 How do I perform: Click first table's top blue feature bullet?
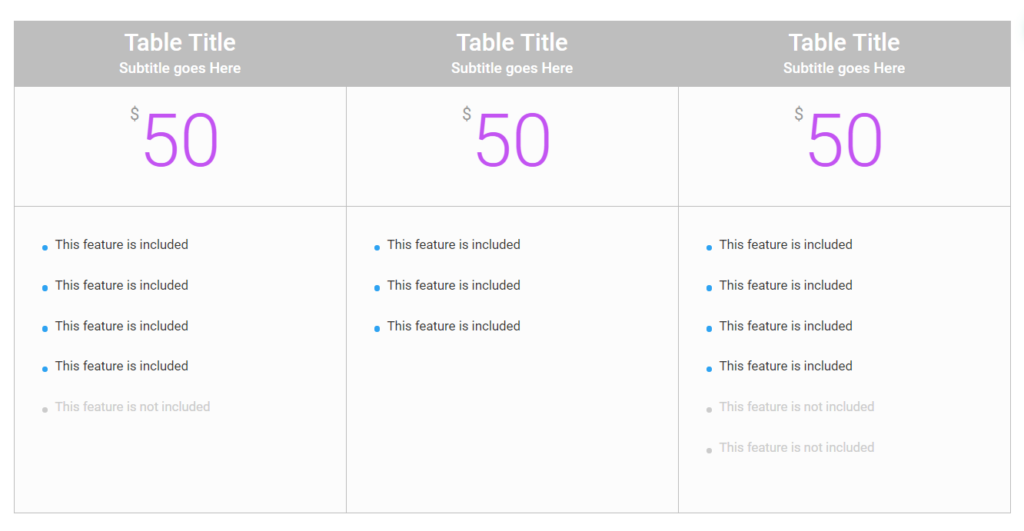[45, 247]
